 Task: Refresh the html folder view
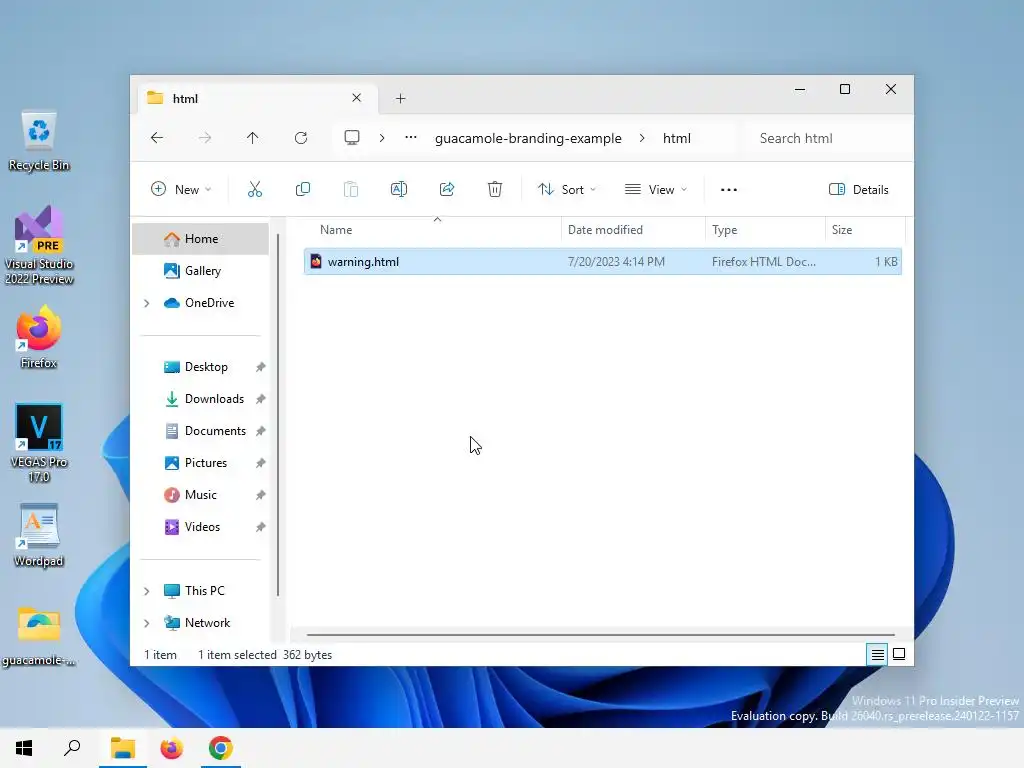301,138
